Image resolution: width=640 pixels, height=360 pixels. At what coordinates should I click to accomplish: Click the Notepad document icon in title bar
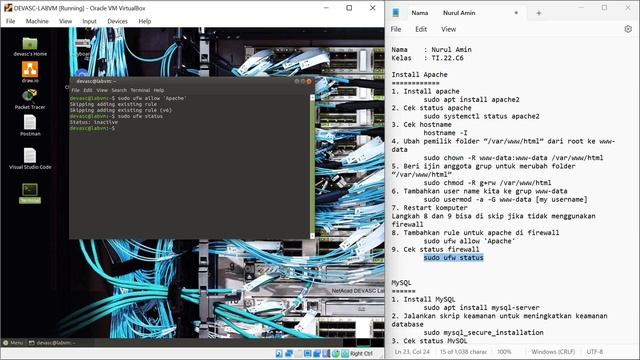[x=396, y=13]
